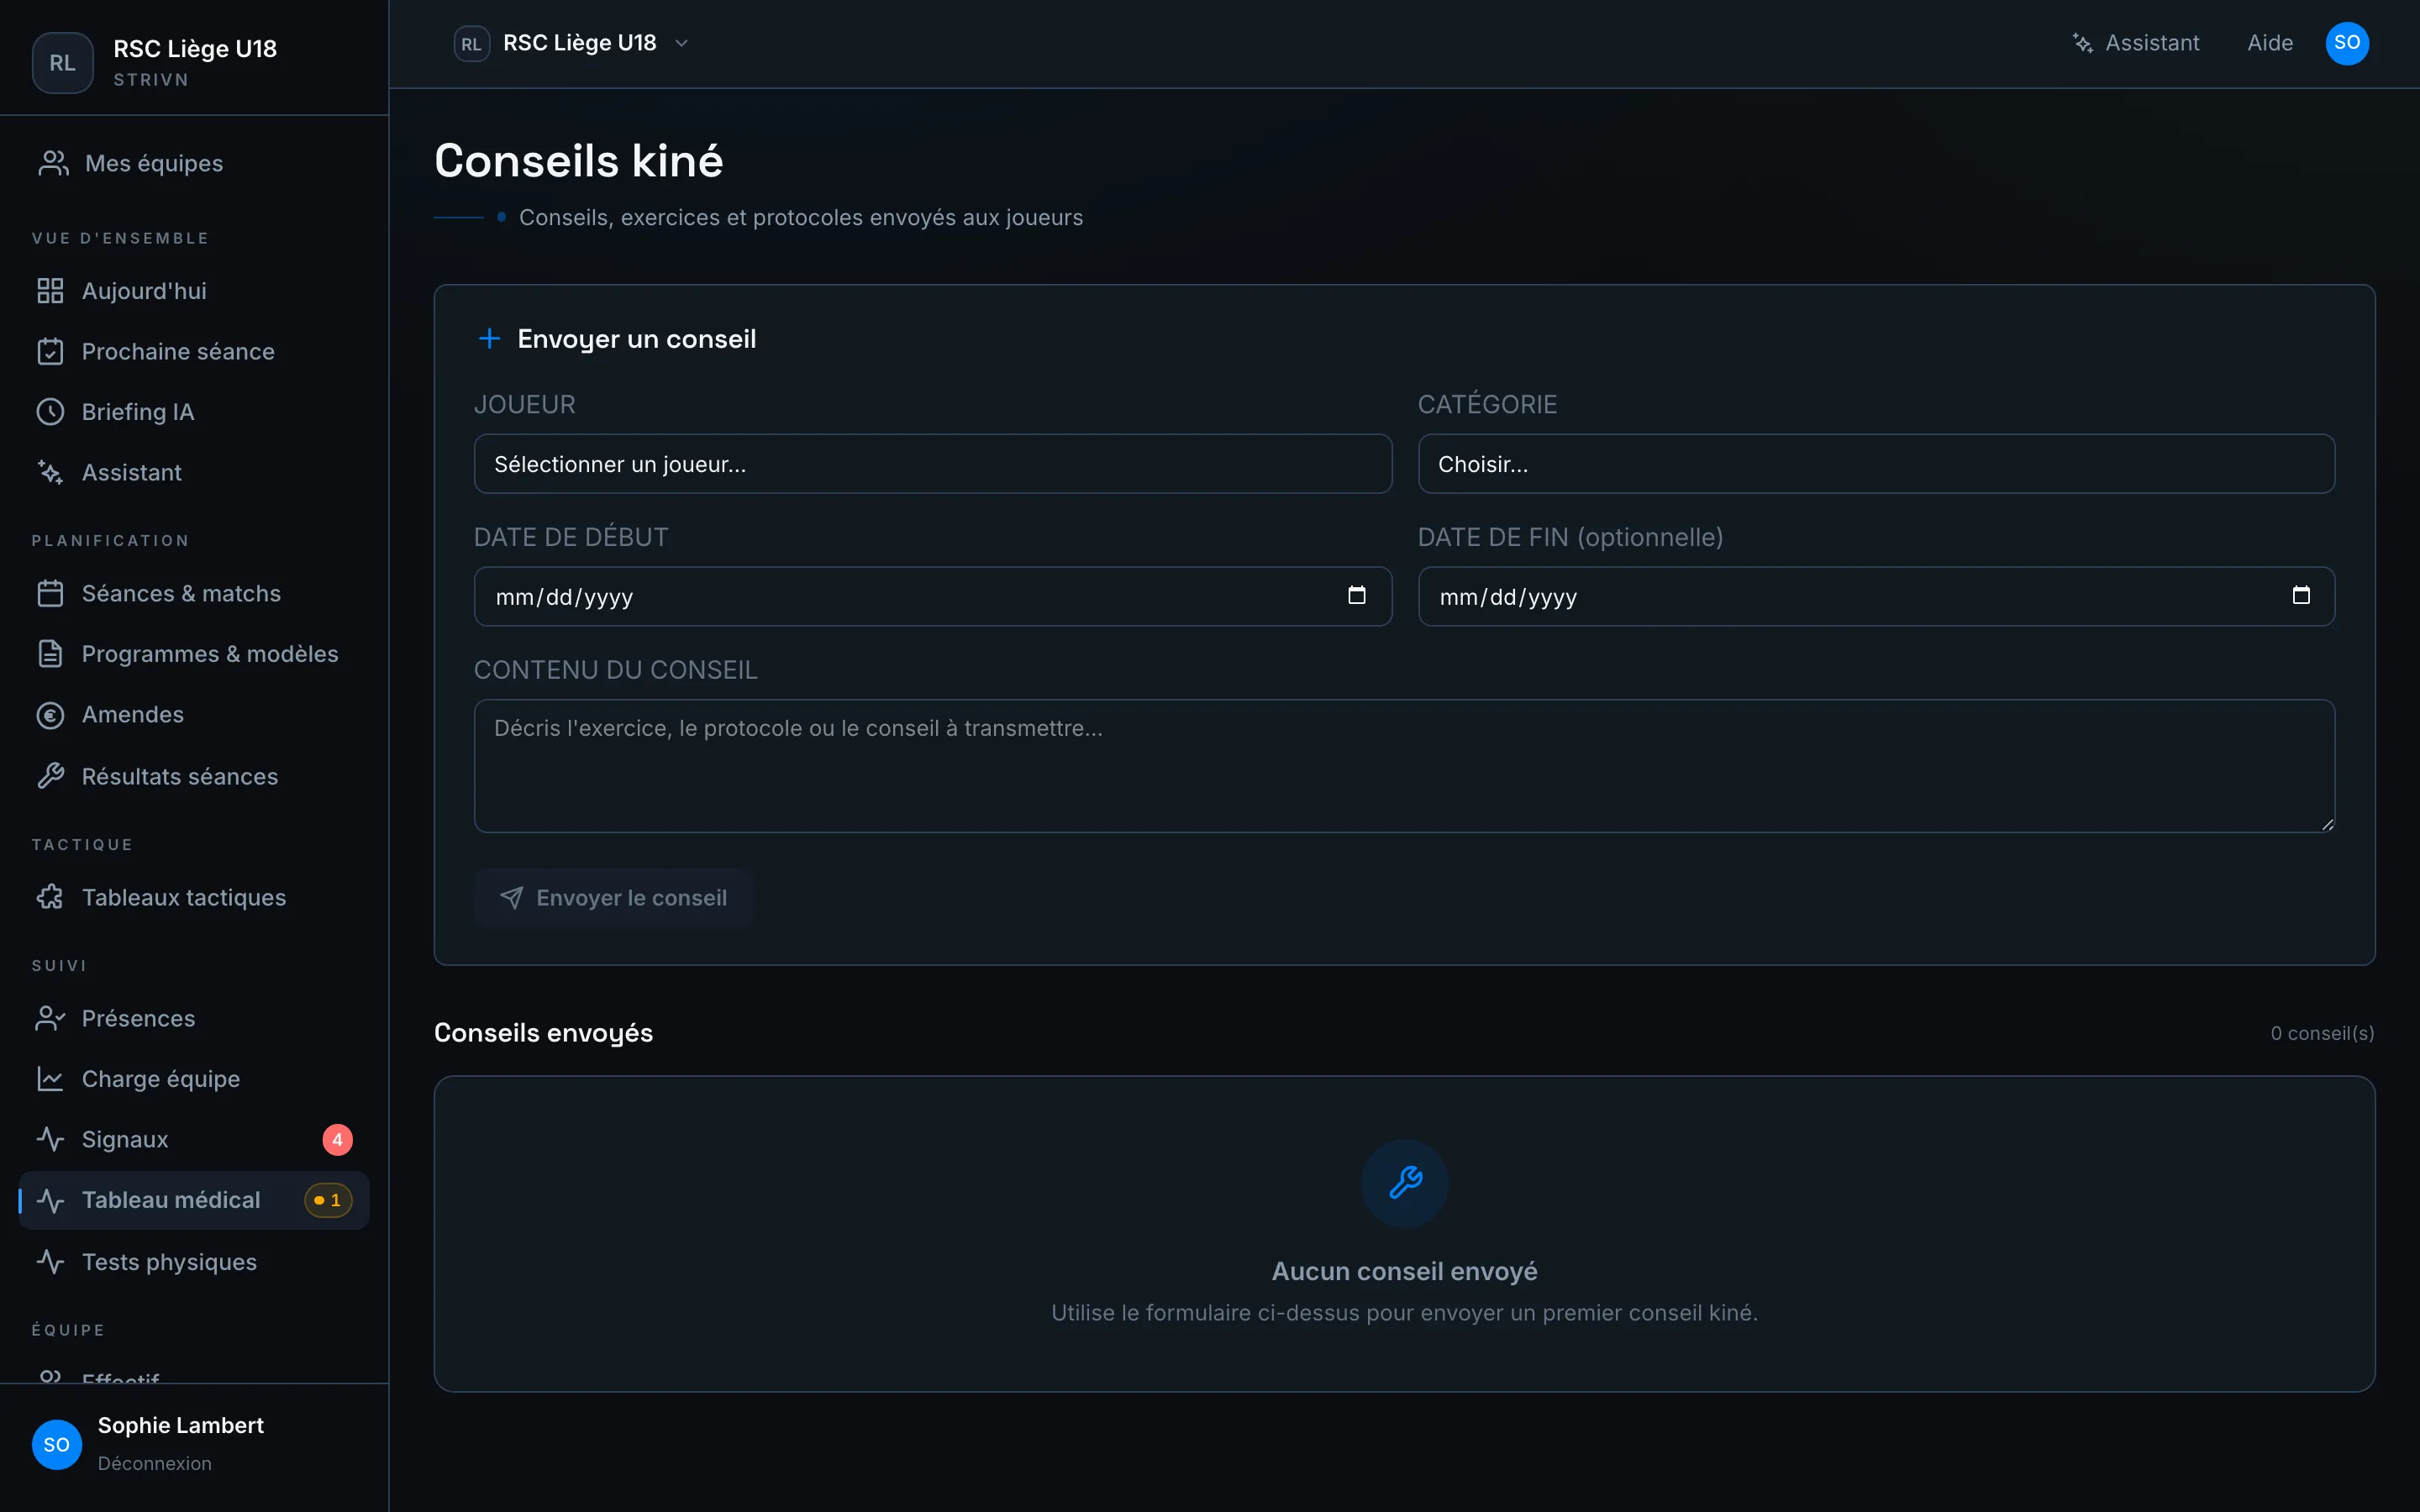Open Tests physiques section
Viewport: 2420px width, 1512px height.
click(194, 1262)
